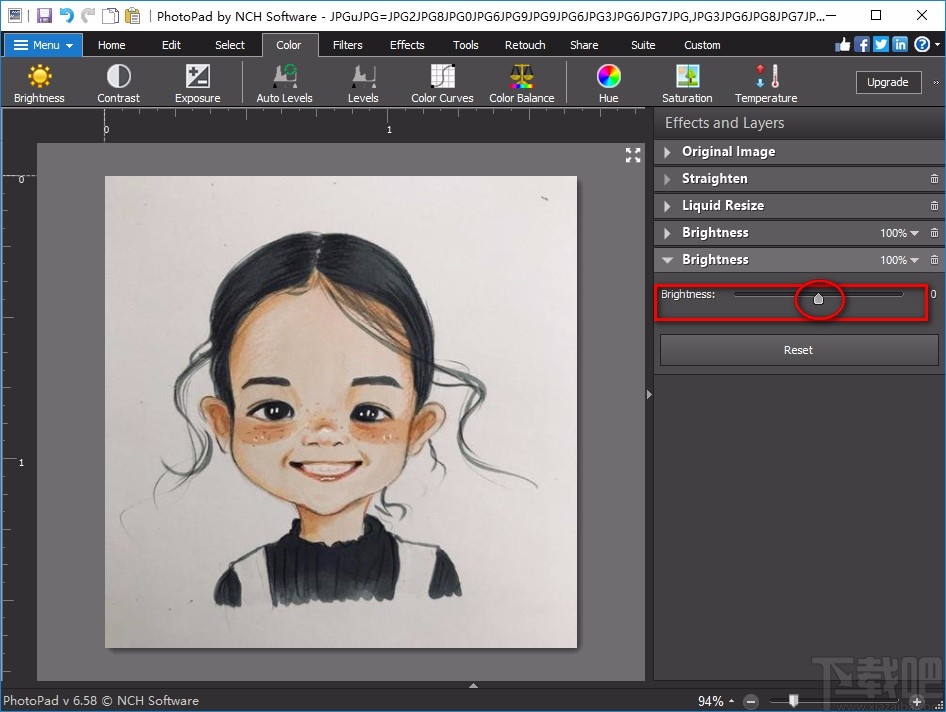Open the Temperature adjustment
This screenshot has height=712, width=946.
[x=765, y=82]
